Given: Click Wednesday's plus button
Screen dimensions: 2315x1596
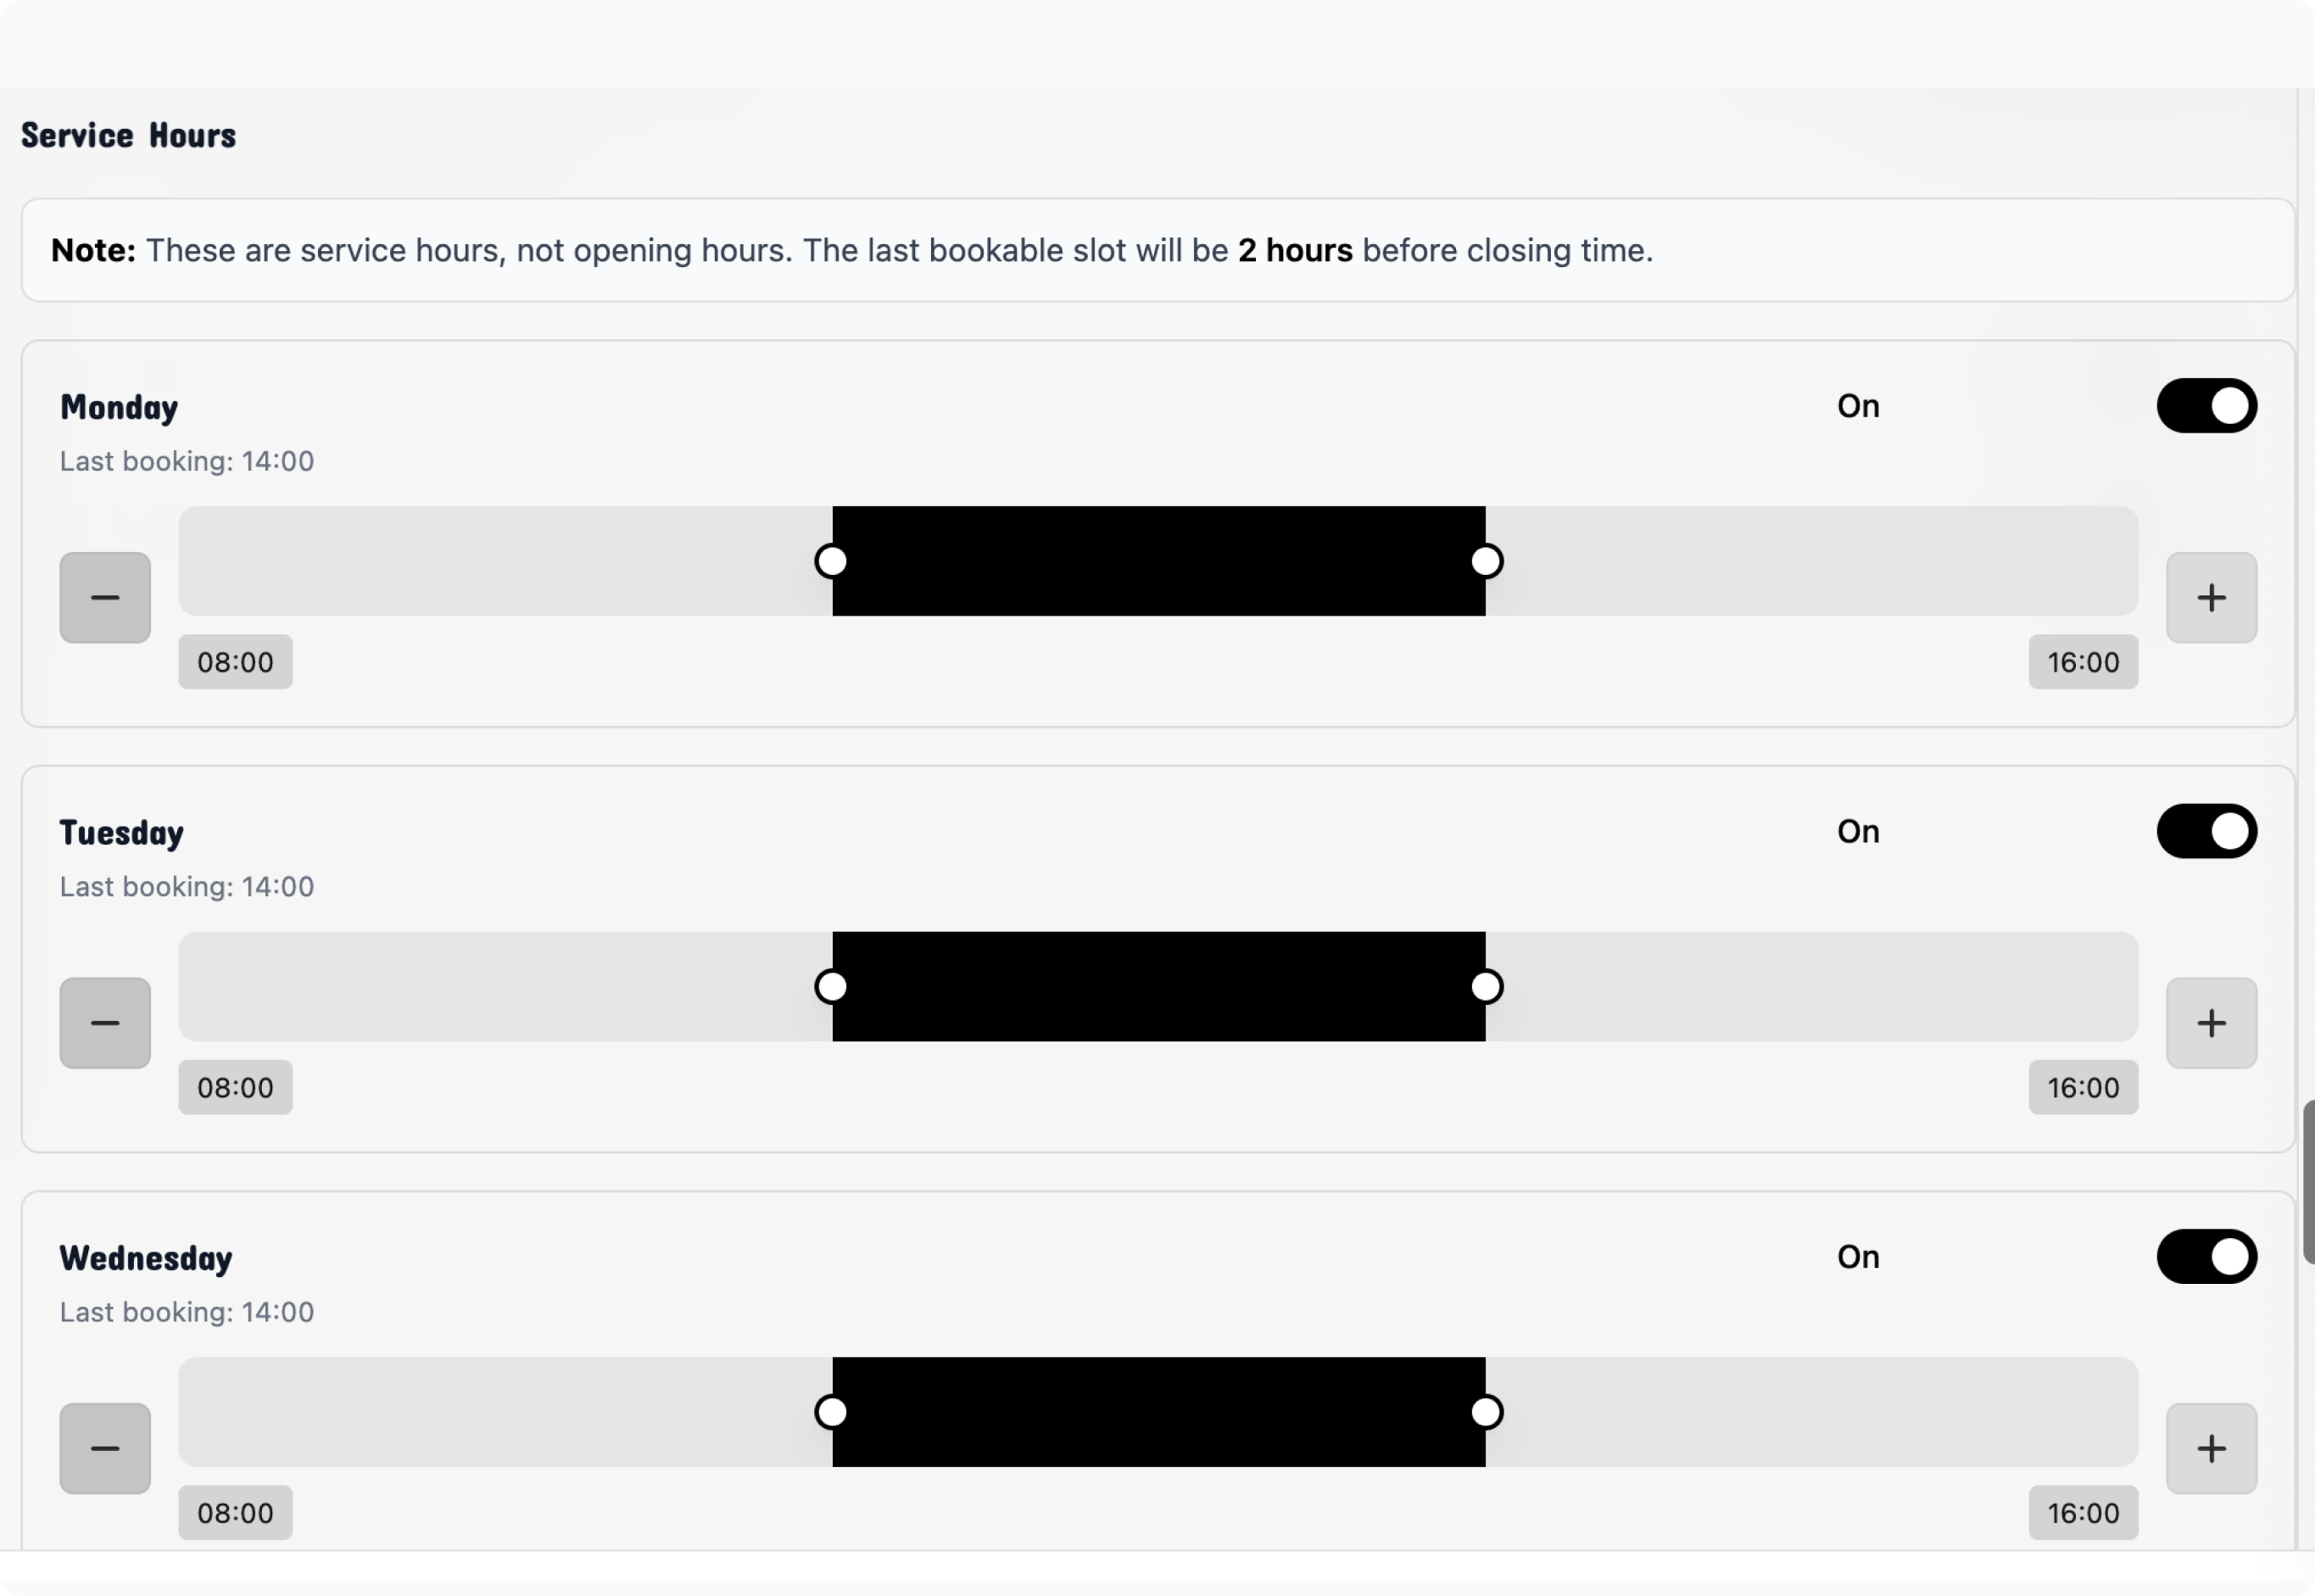Looking at the screenshot, I should (x=2211, y=1448).
